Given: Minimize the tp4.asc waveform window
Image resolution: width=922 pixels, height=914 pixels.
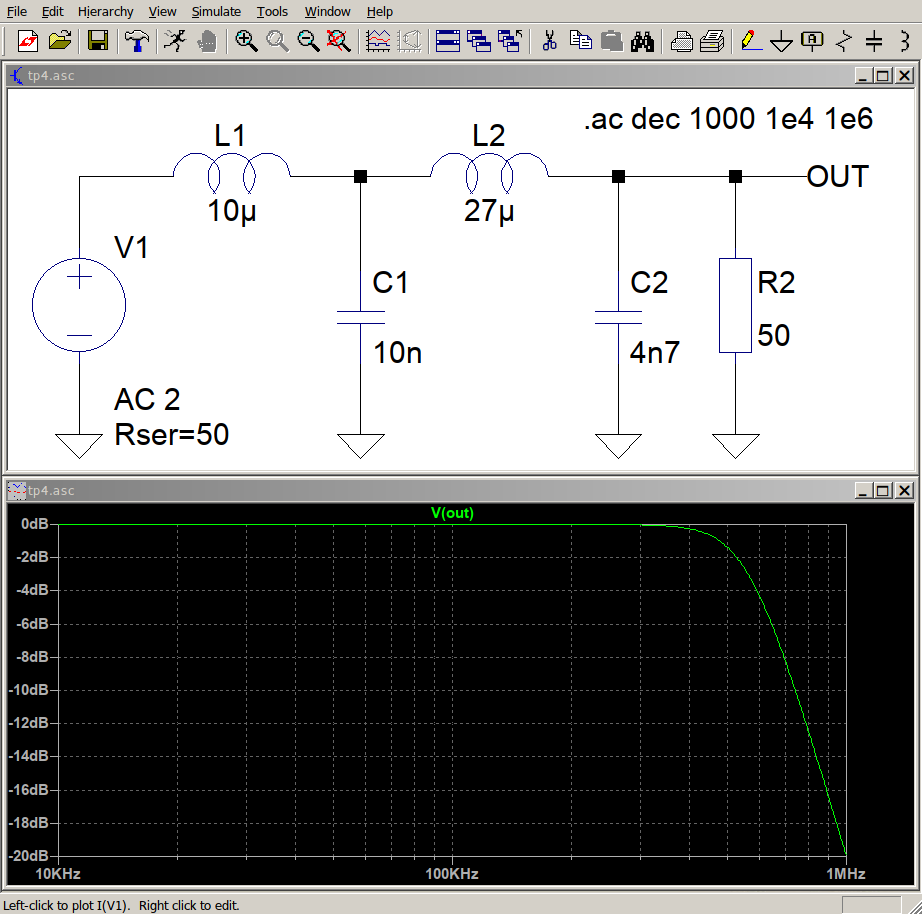Looking at the screenshot, I should 863,490.
